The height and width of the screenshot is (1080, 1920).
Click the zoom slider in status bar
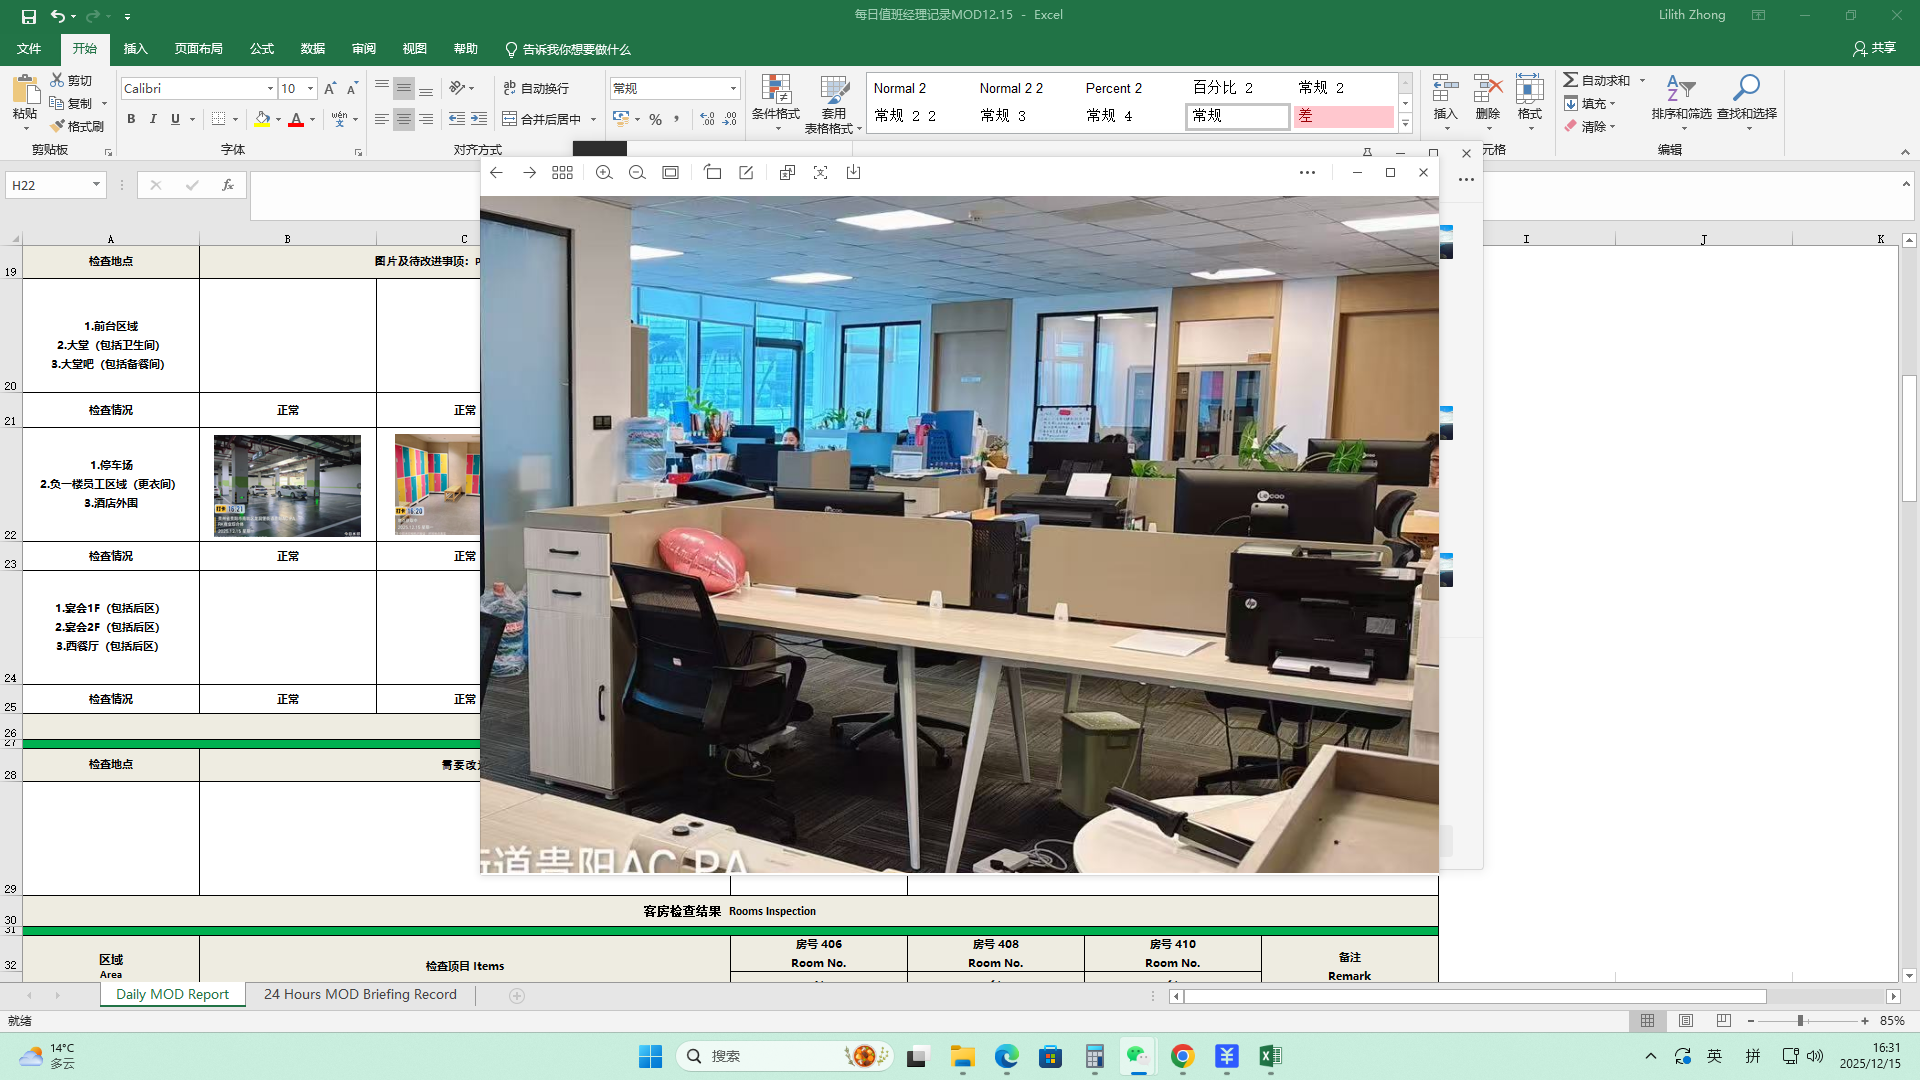click(1800, 1021)
